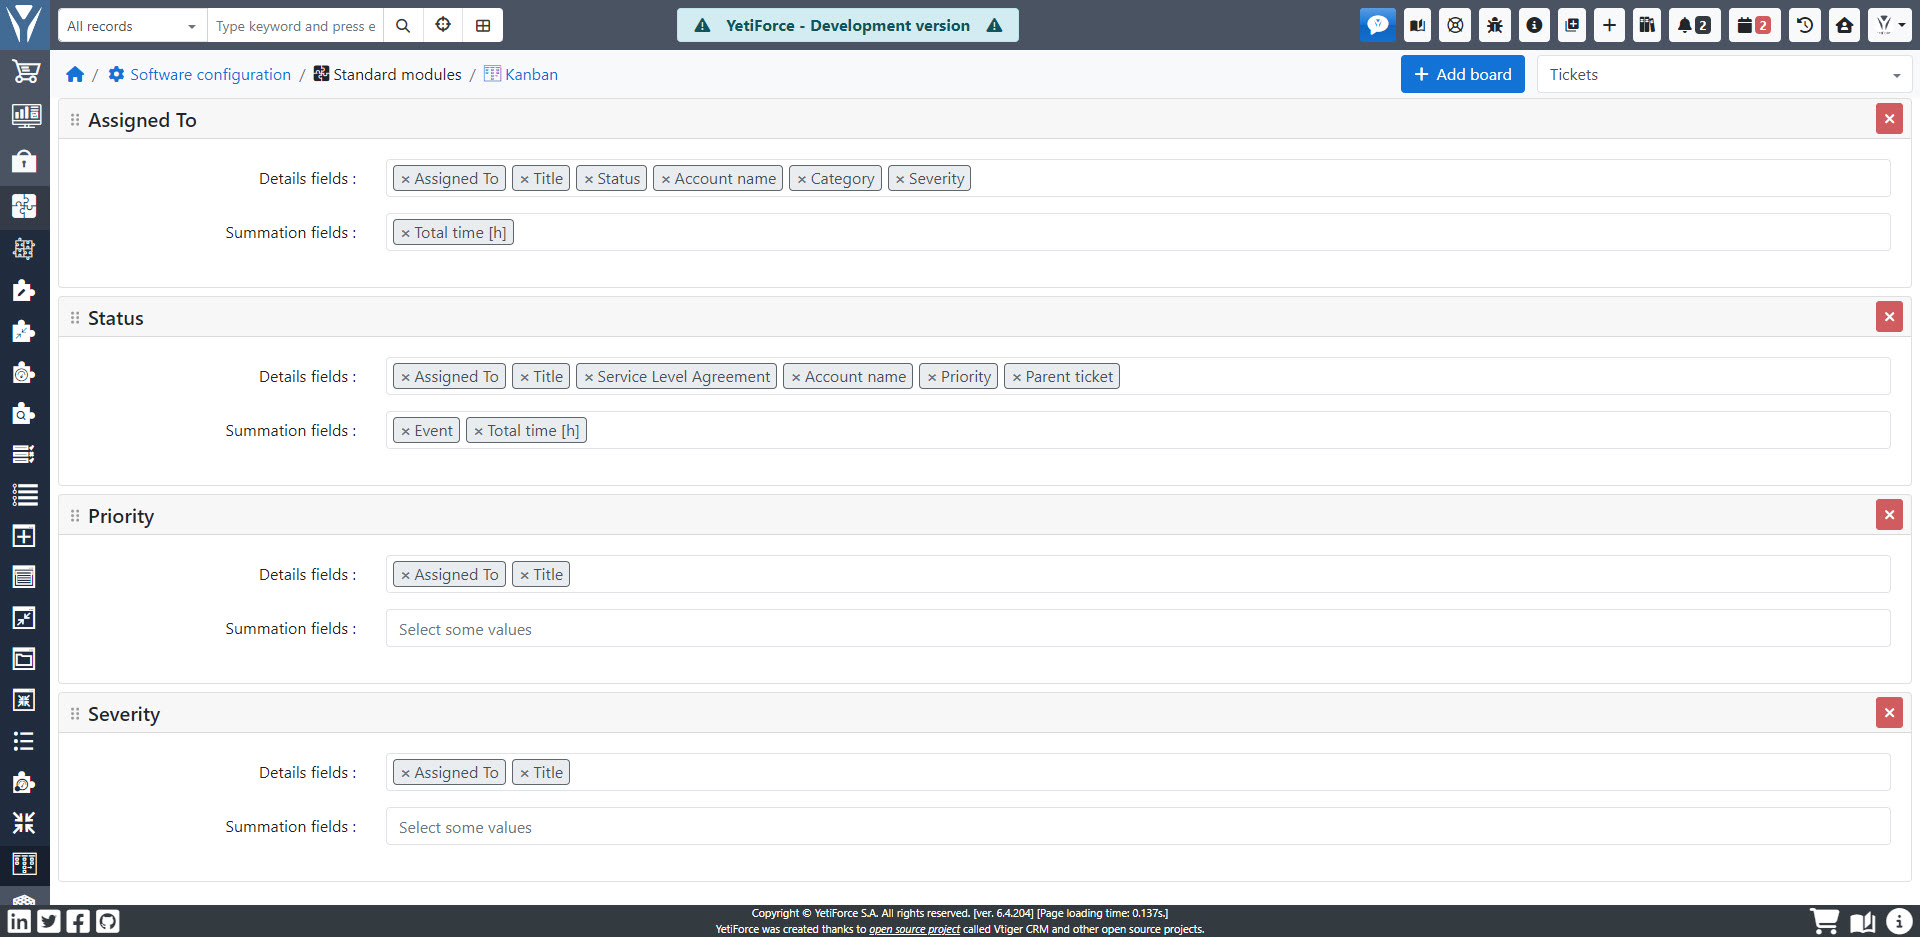Remove Parent ticket tag in Status board

pyautogui.click(x=1017, y=377)
